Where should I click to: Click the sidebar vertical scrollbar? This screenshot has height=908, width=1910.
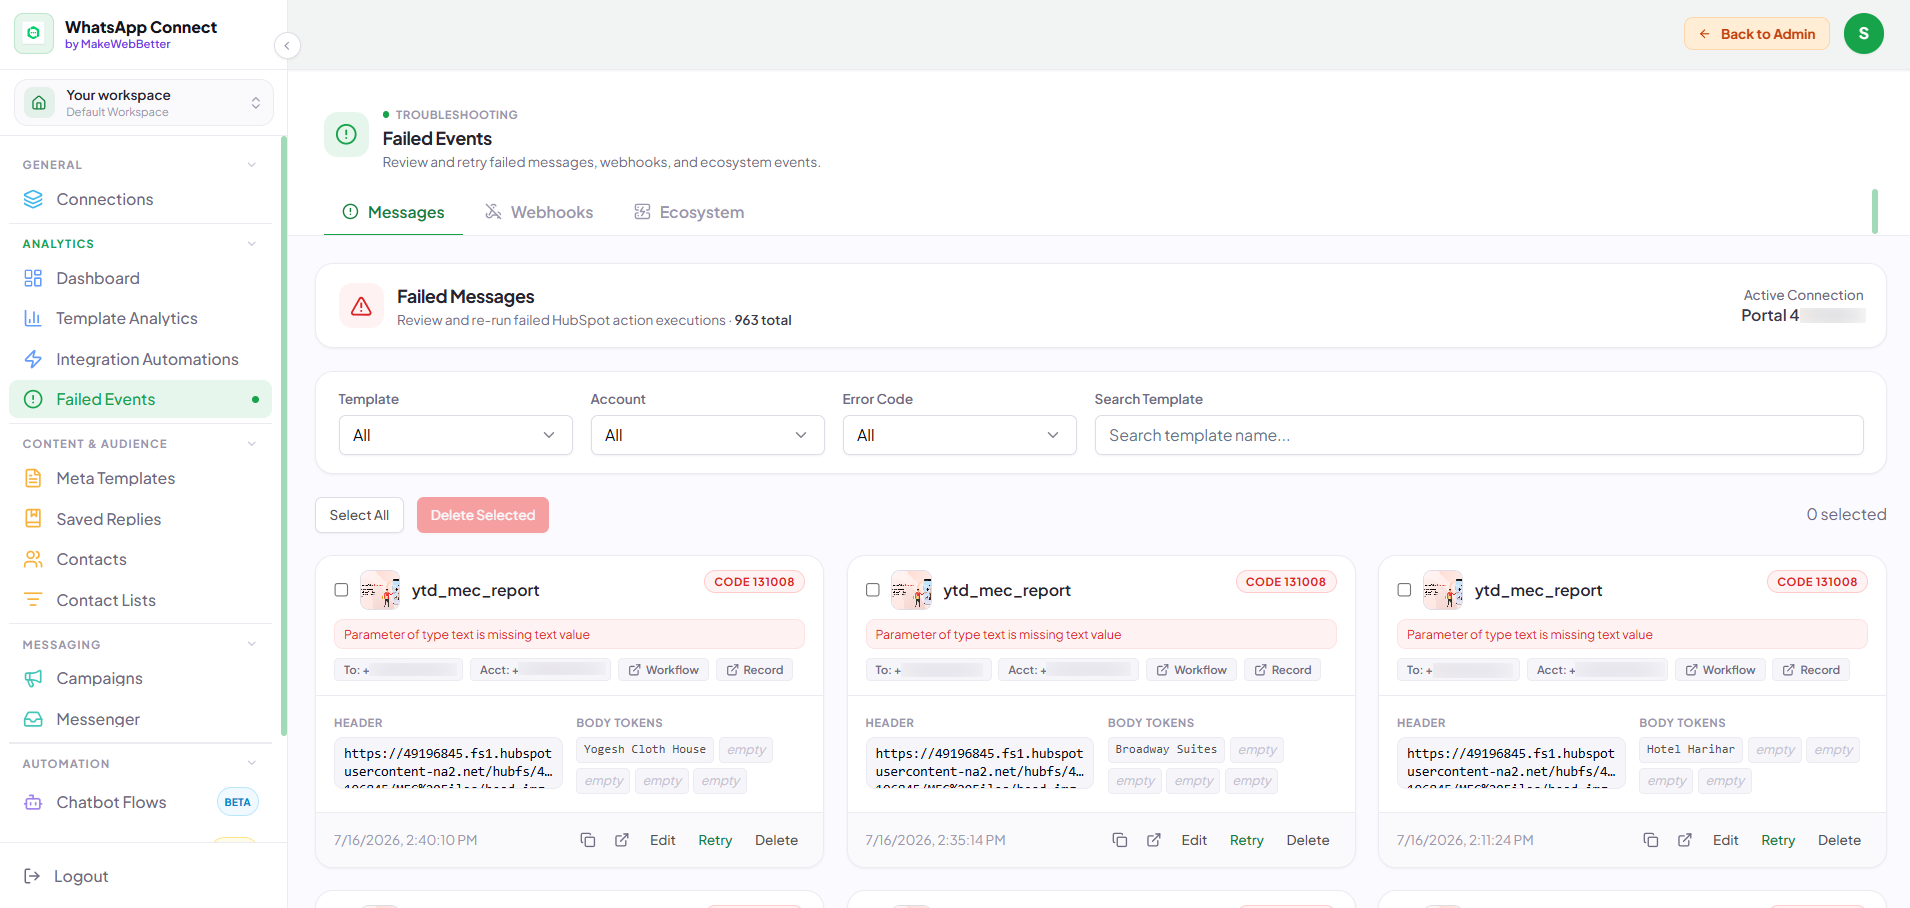[284, 436]
